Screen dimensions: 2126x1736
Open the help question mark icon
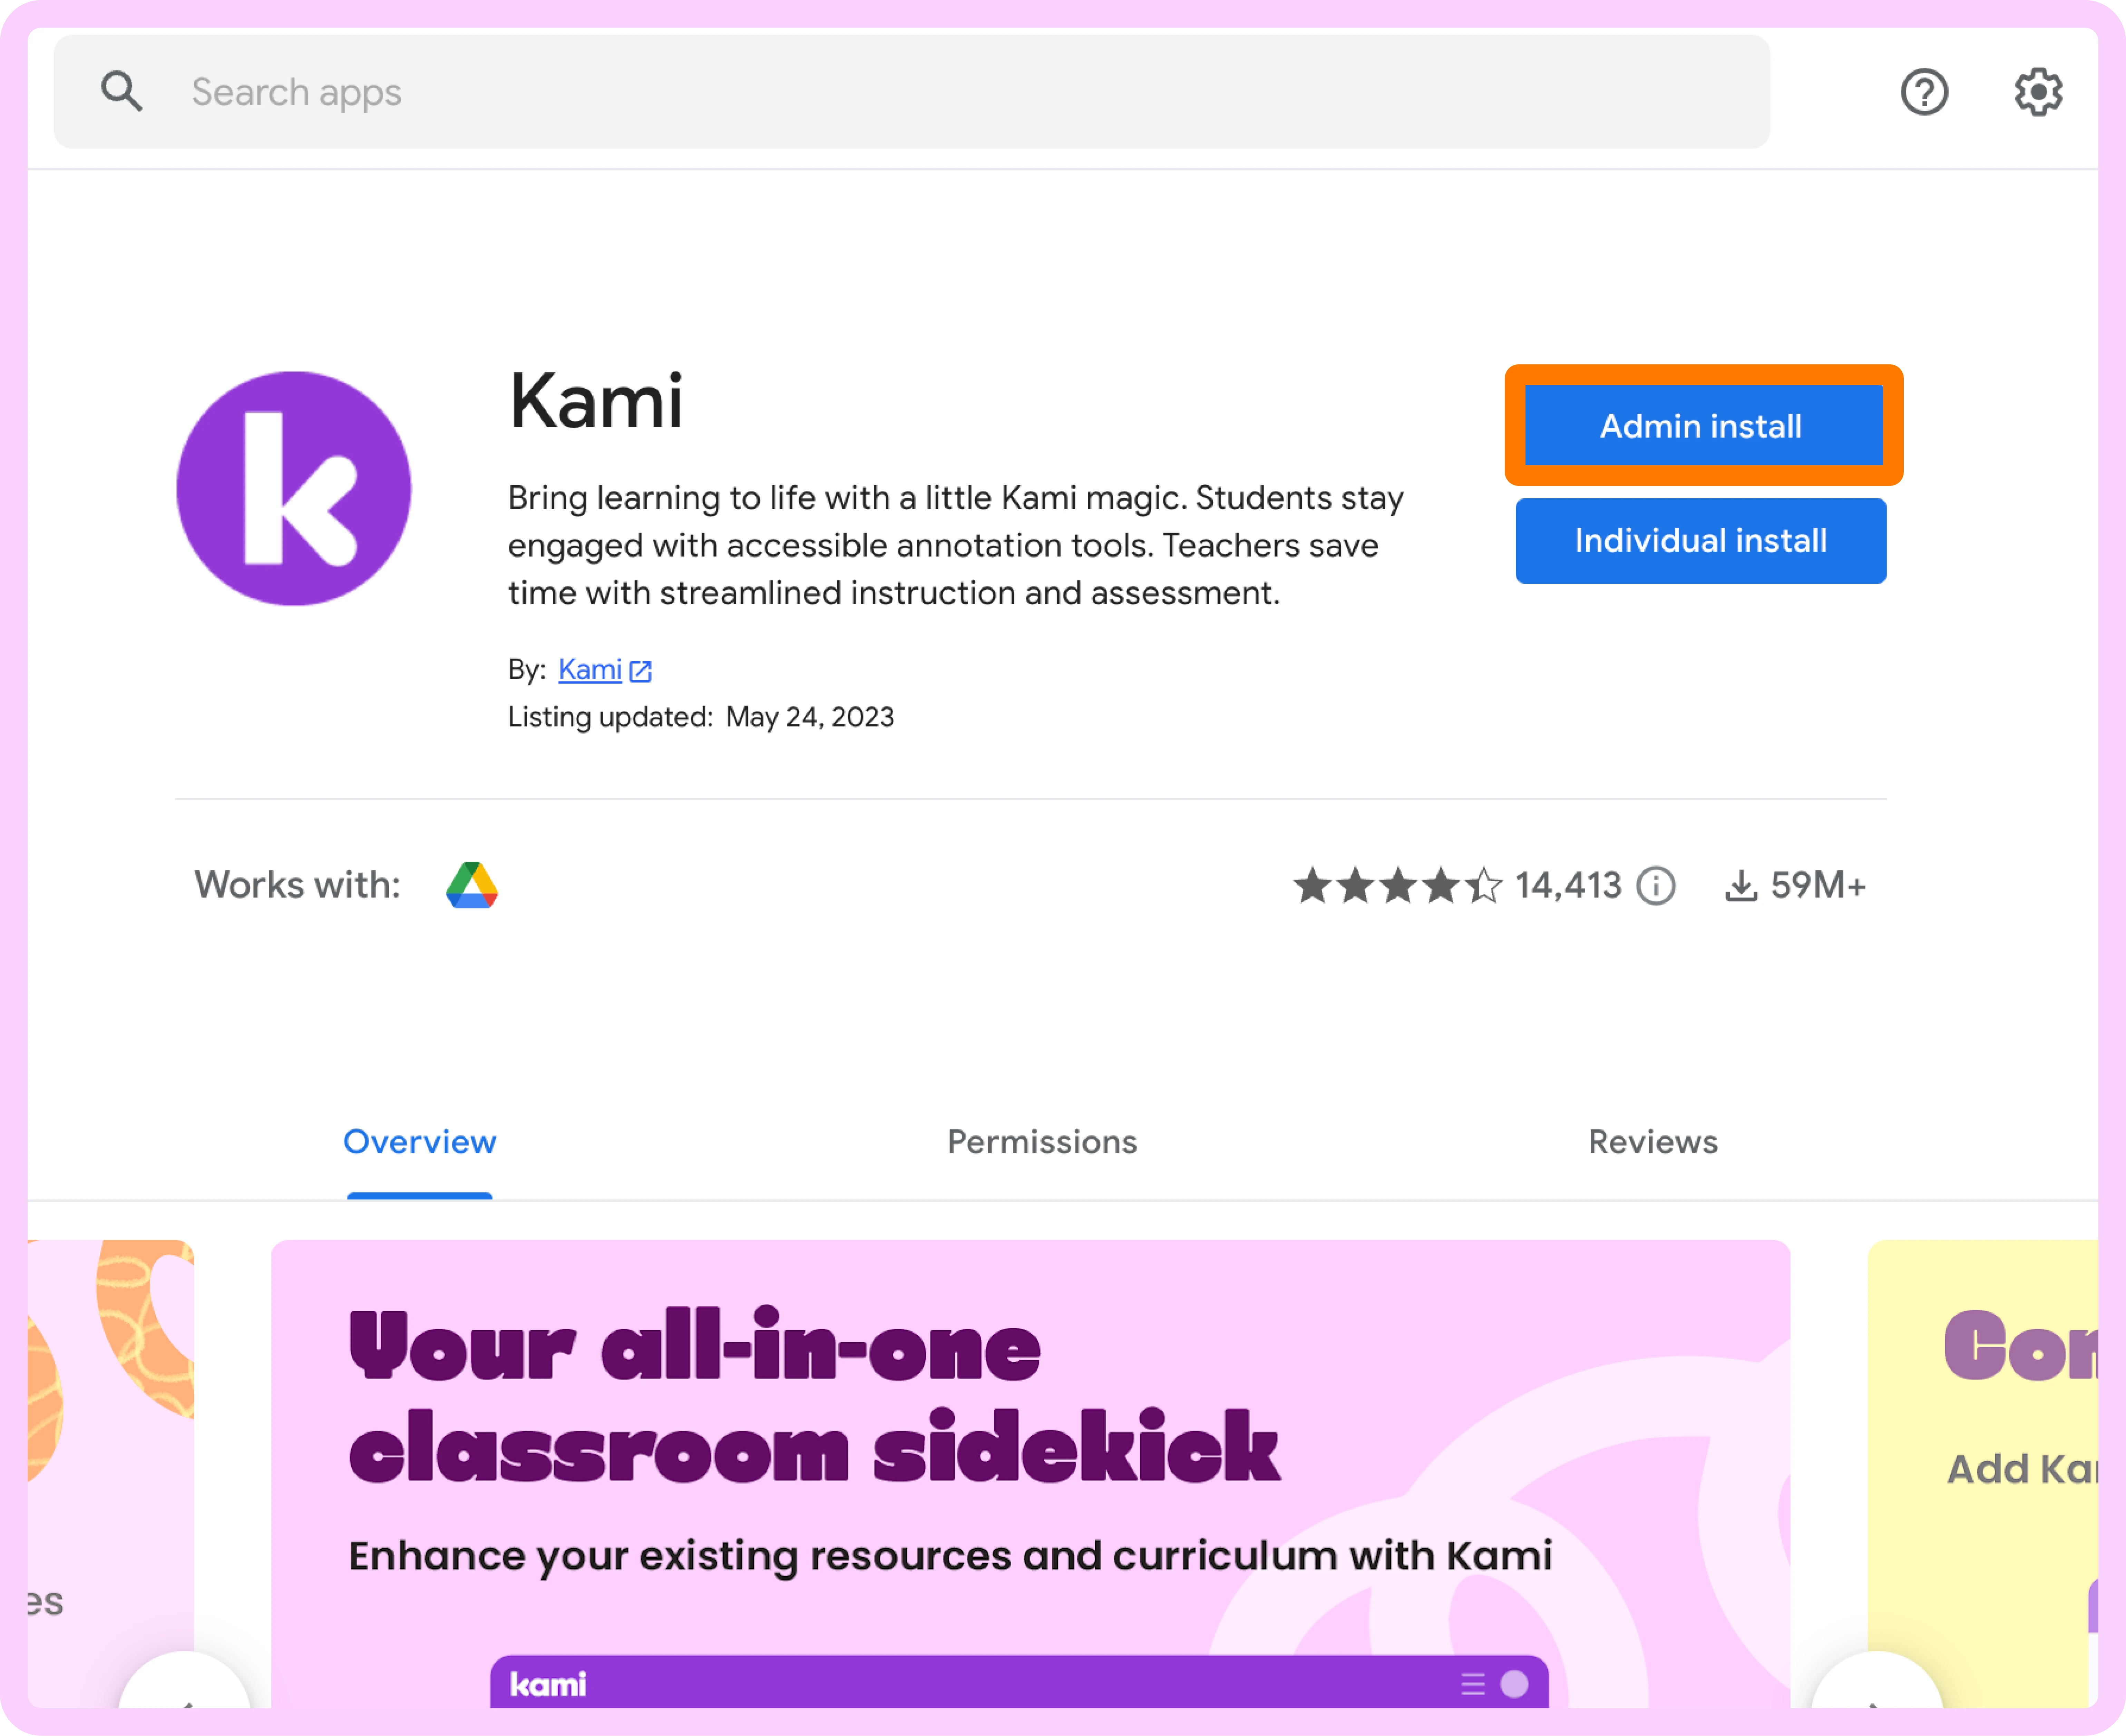pos(1924,92)
